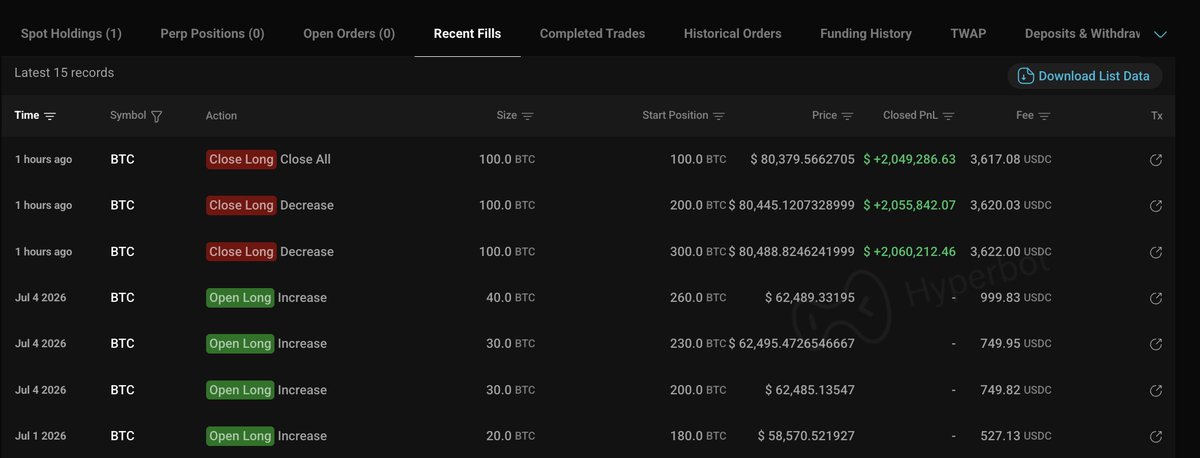The image size is (1200, 458).
Task: Sort by Closed PnL column icon
Action: [x=949, y=116]
